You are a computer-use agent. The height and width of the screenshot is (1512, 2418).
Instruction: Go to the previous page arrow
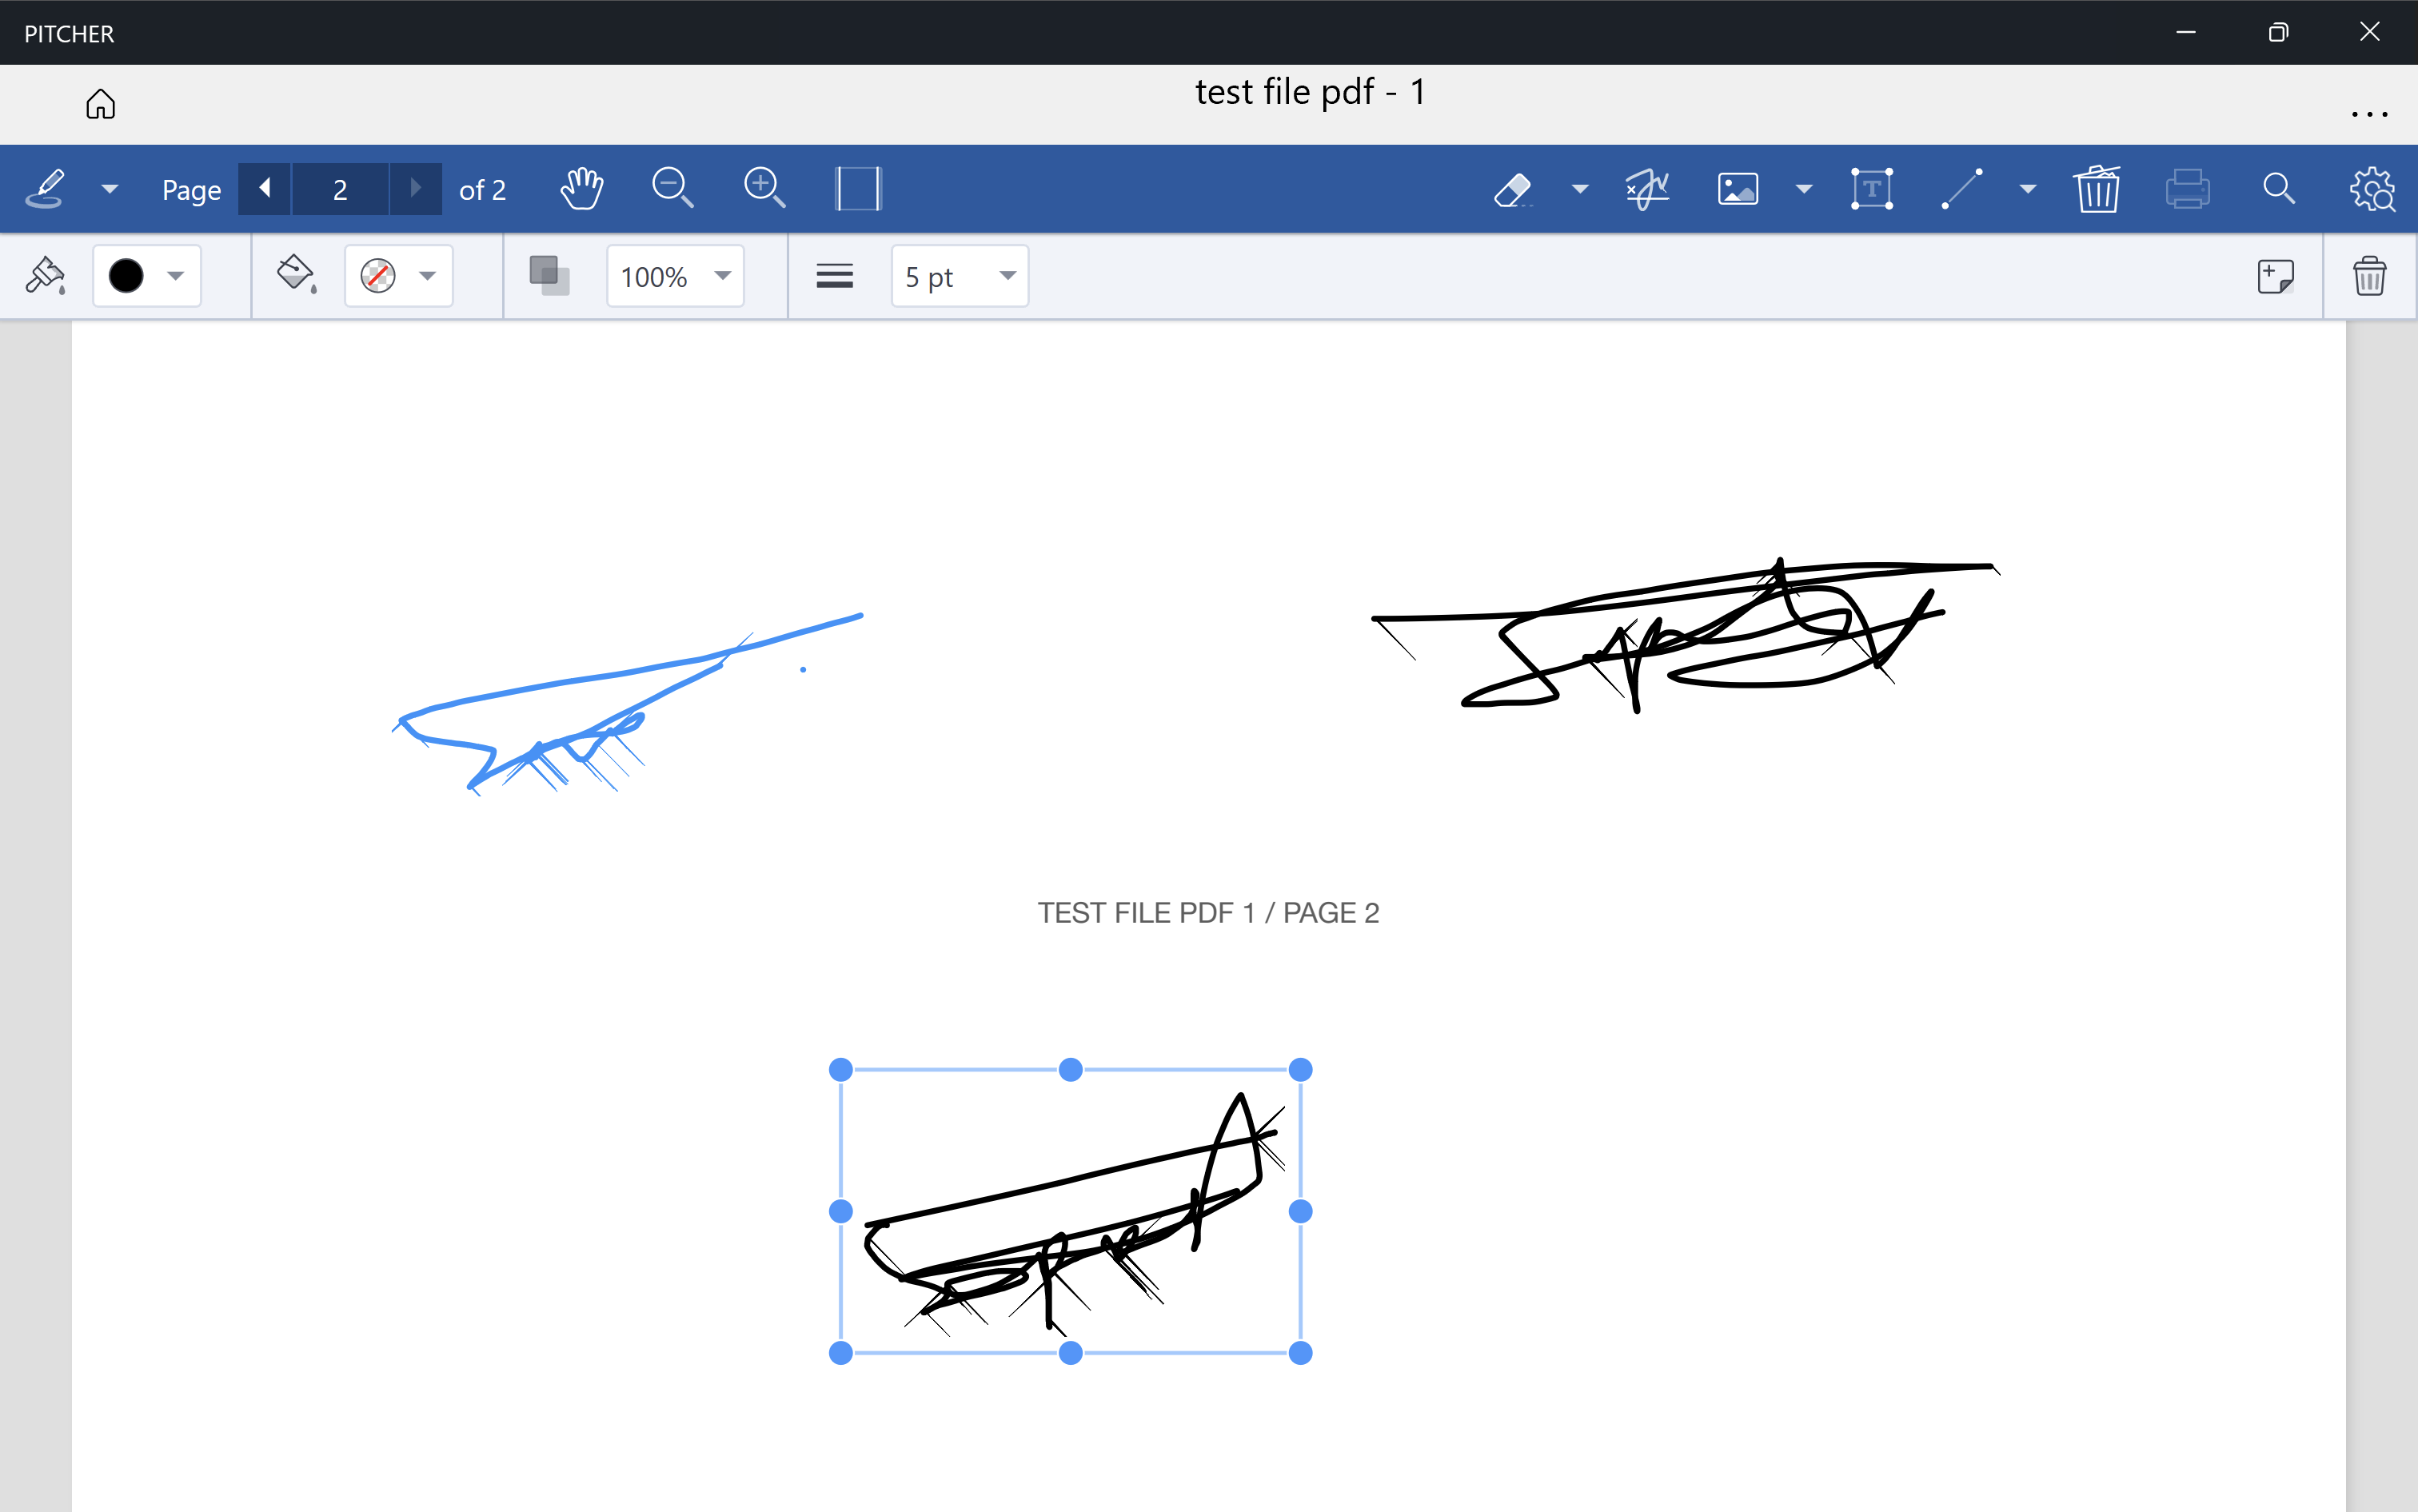point(265,189)
